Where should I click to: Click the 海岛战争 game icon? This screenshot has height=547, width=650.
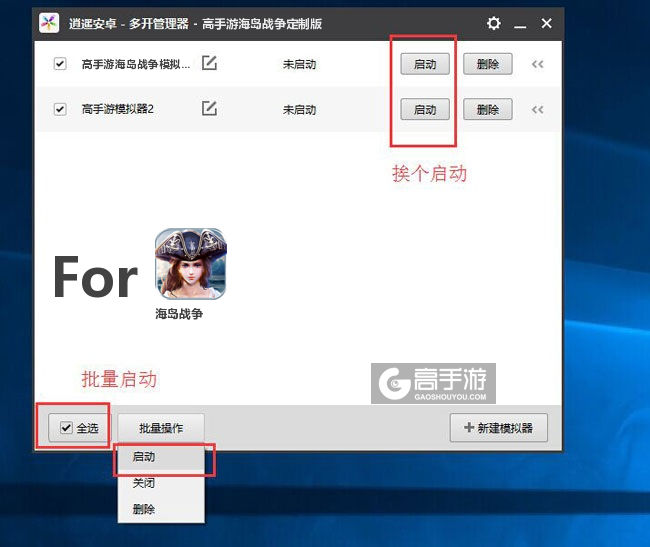tap(191, 264)
